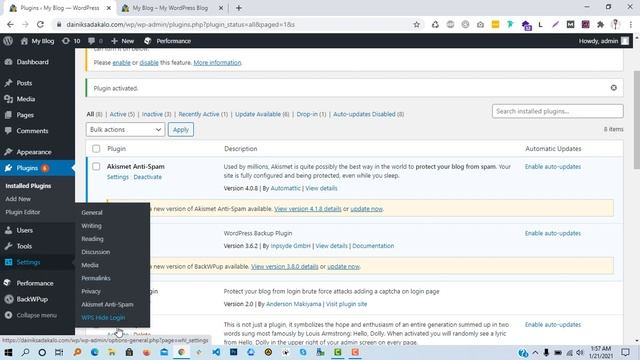
Task: Open Akismet Settings link
Action: pyautogui.click(x=118, y=177)
